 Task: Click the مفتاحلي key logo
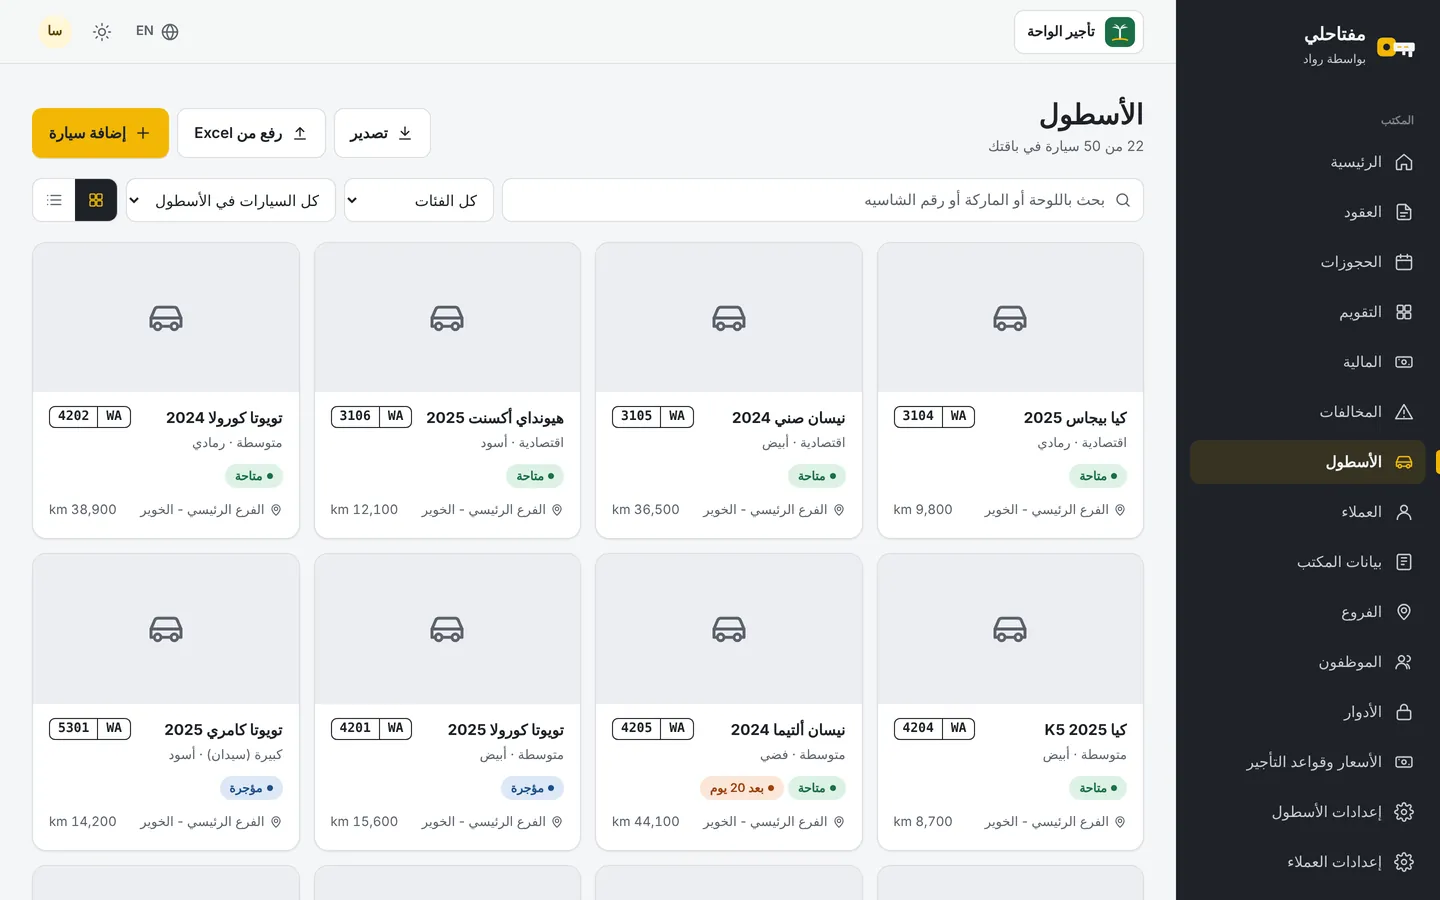(x=1395, y=47)
